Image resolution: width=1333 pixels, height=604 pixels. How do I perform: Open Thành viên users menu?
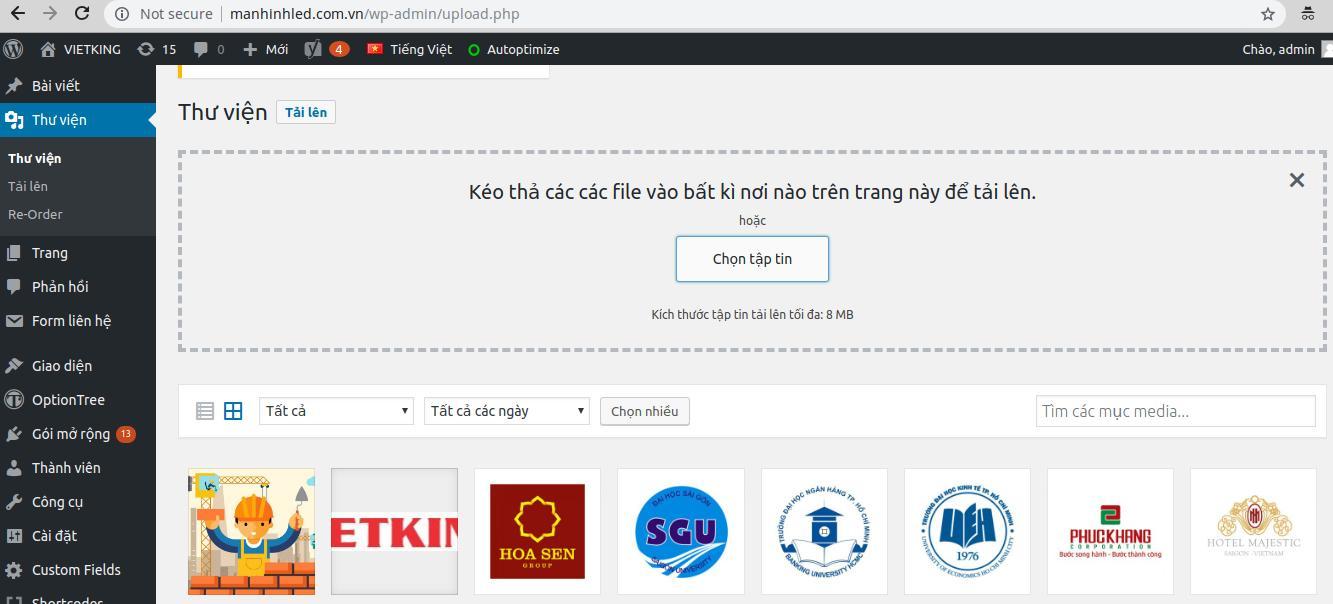point(78,468)
